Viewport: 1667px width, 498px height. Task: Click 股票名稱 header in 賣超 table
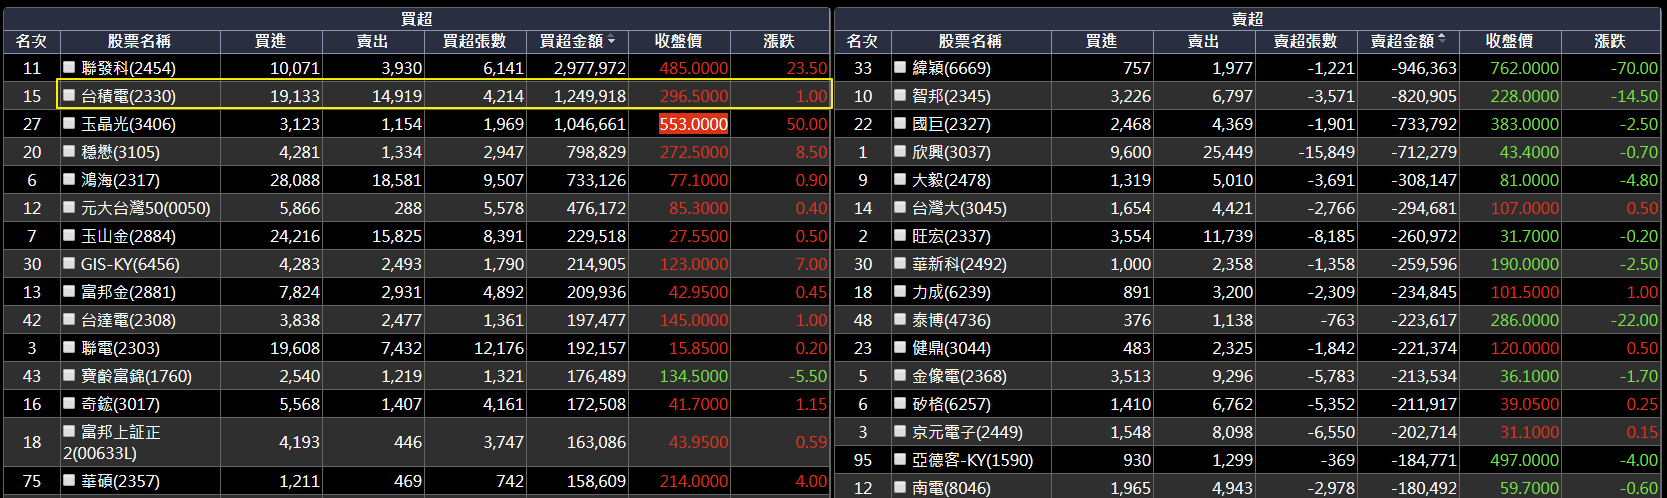click(971, 41)
